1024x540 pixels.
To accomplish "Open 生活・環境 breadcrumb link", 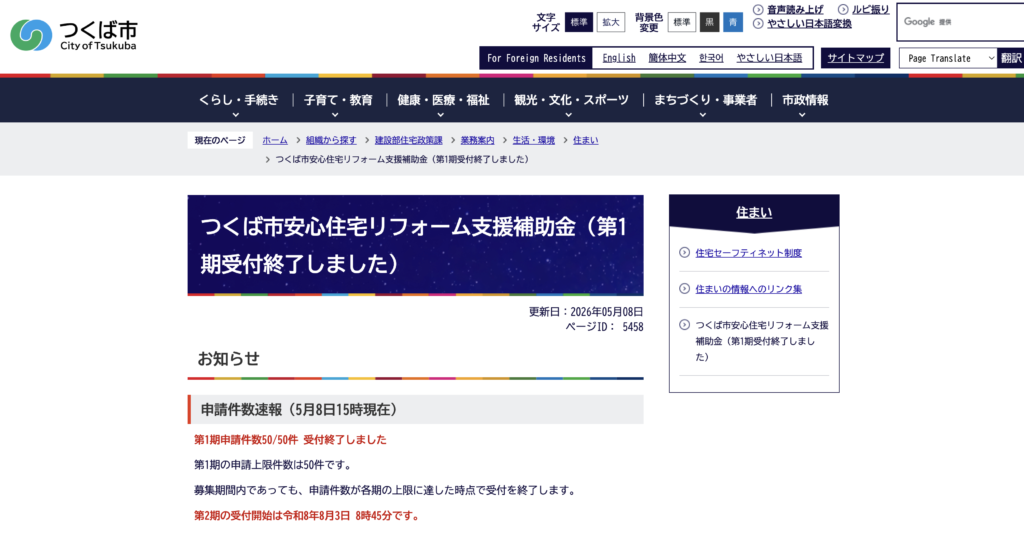I will pos(534,140).
